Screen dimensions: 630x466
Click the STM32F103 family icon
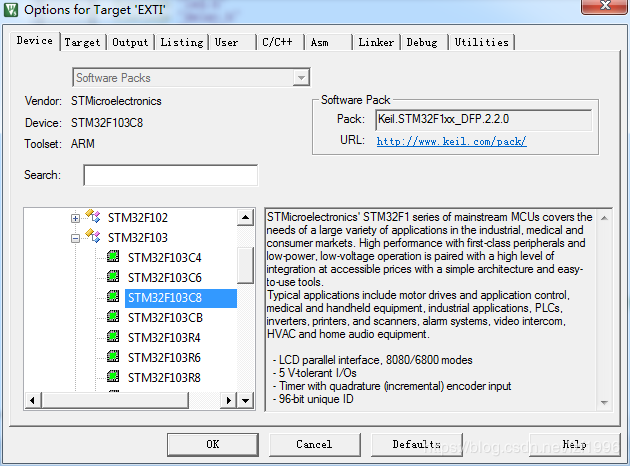(93, 236)
